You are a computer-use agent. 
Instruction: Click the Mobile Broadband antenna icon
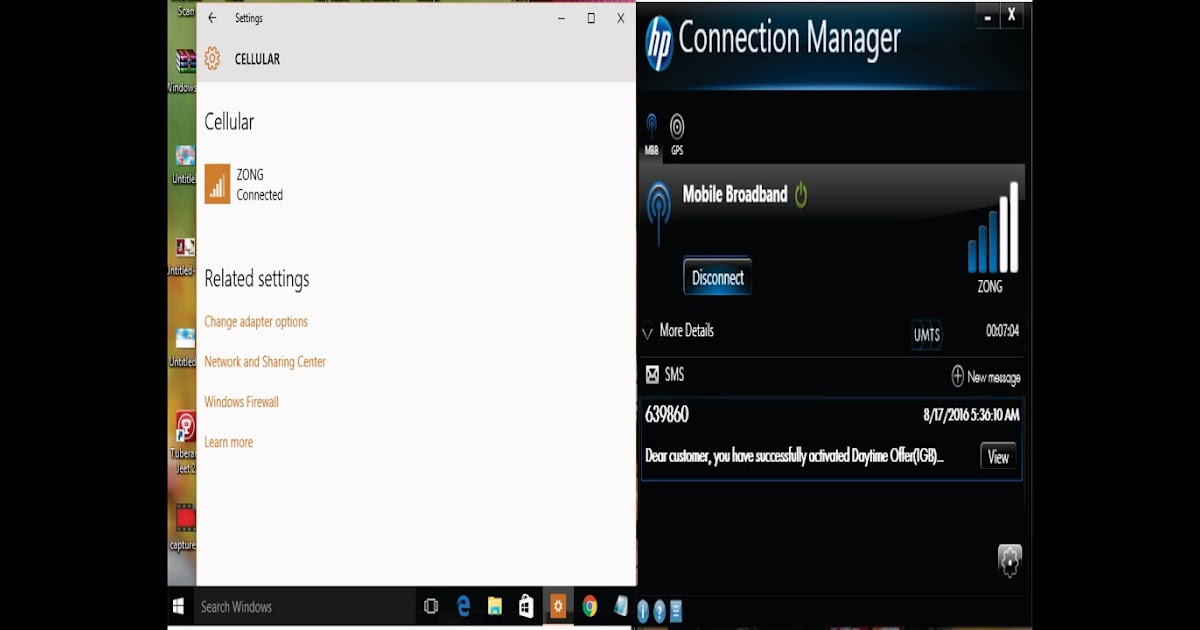[x=659, y=212]
